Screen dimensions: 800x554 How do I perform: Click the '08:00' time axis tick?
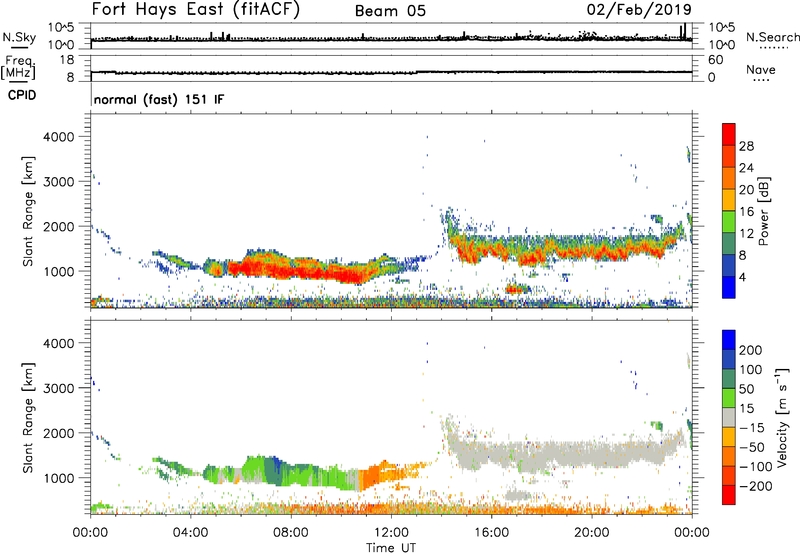click(291, 533)
